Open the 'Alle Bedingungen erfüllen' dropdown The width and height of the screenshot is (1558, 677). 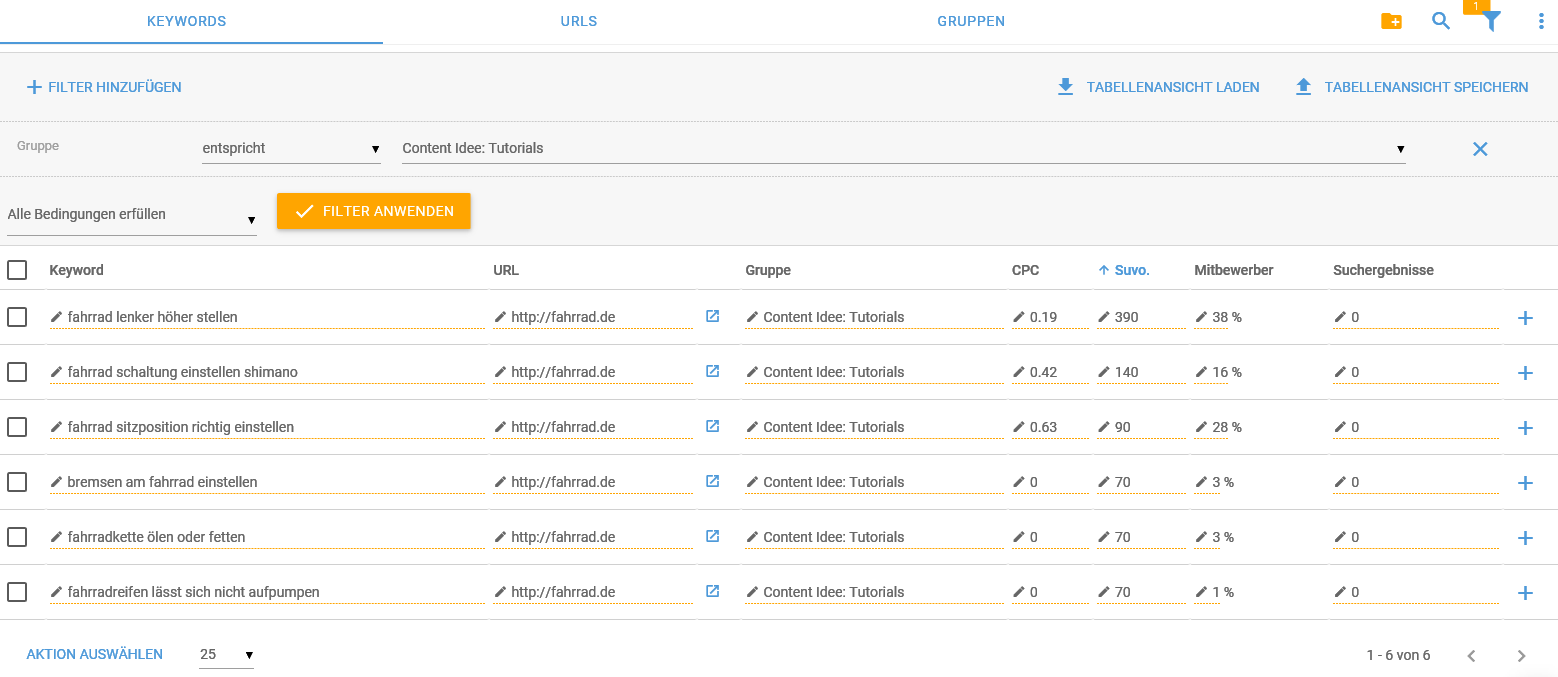coord(131,215)
